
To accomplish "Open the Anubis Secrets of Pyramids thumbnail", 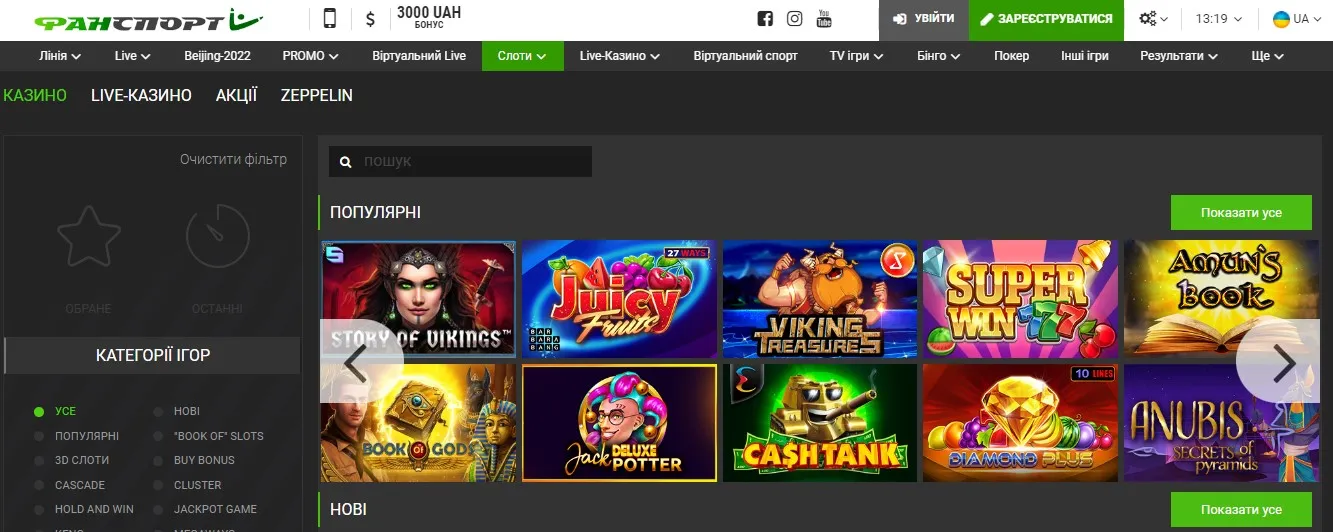I will click(x=1221, y=423).
